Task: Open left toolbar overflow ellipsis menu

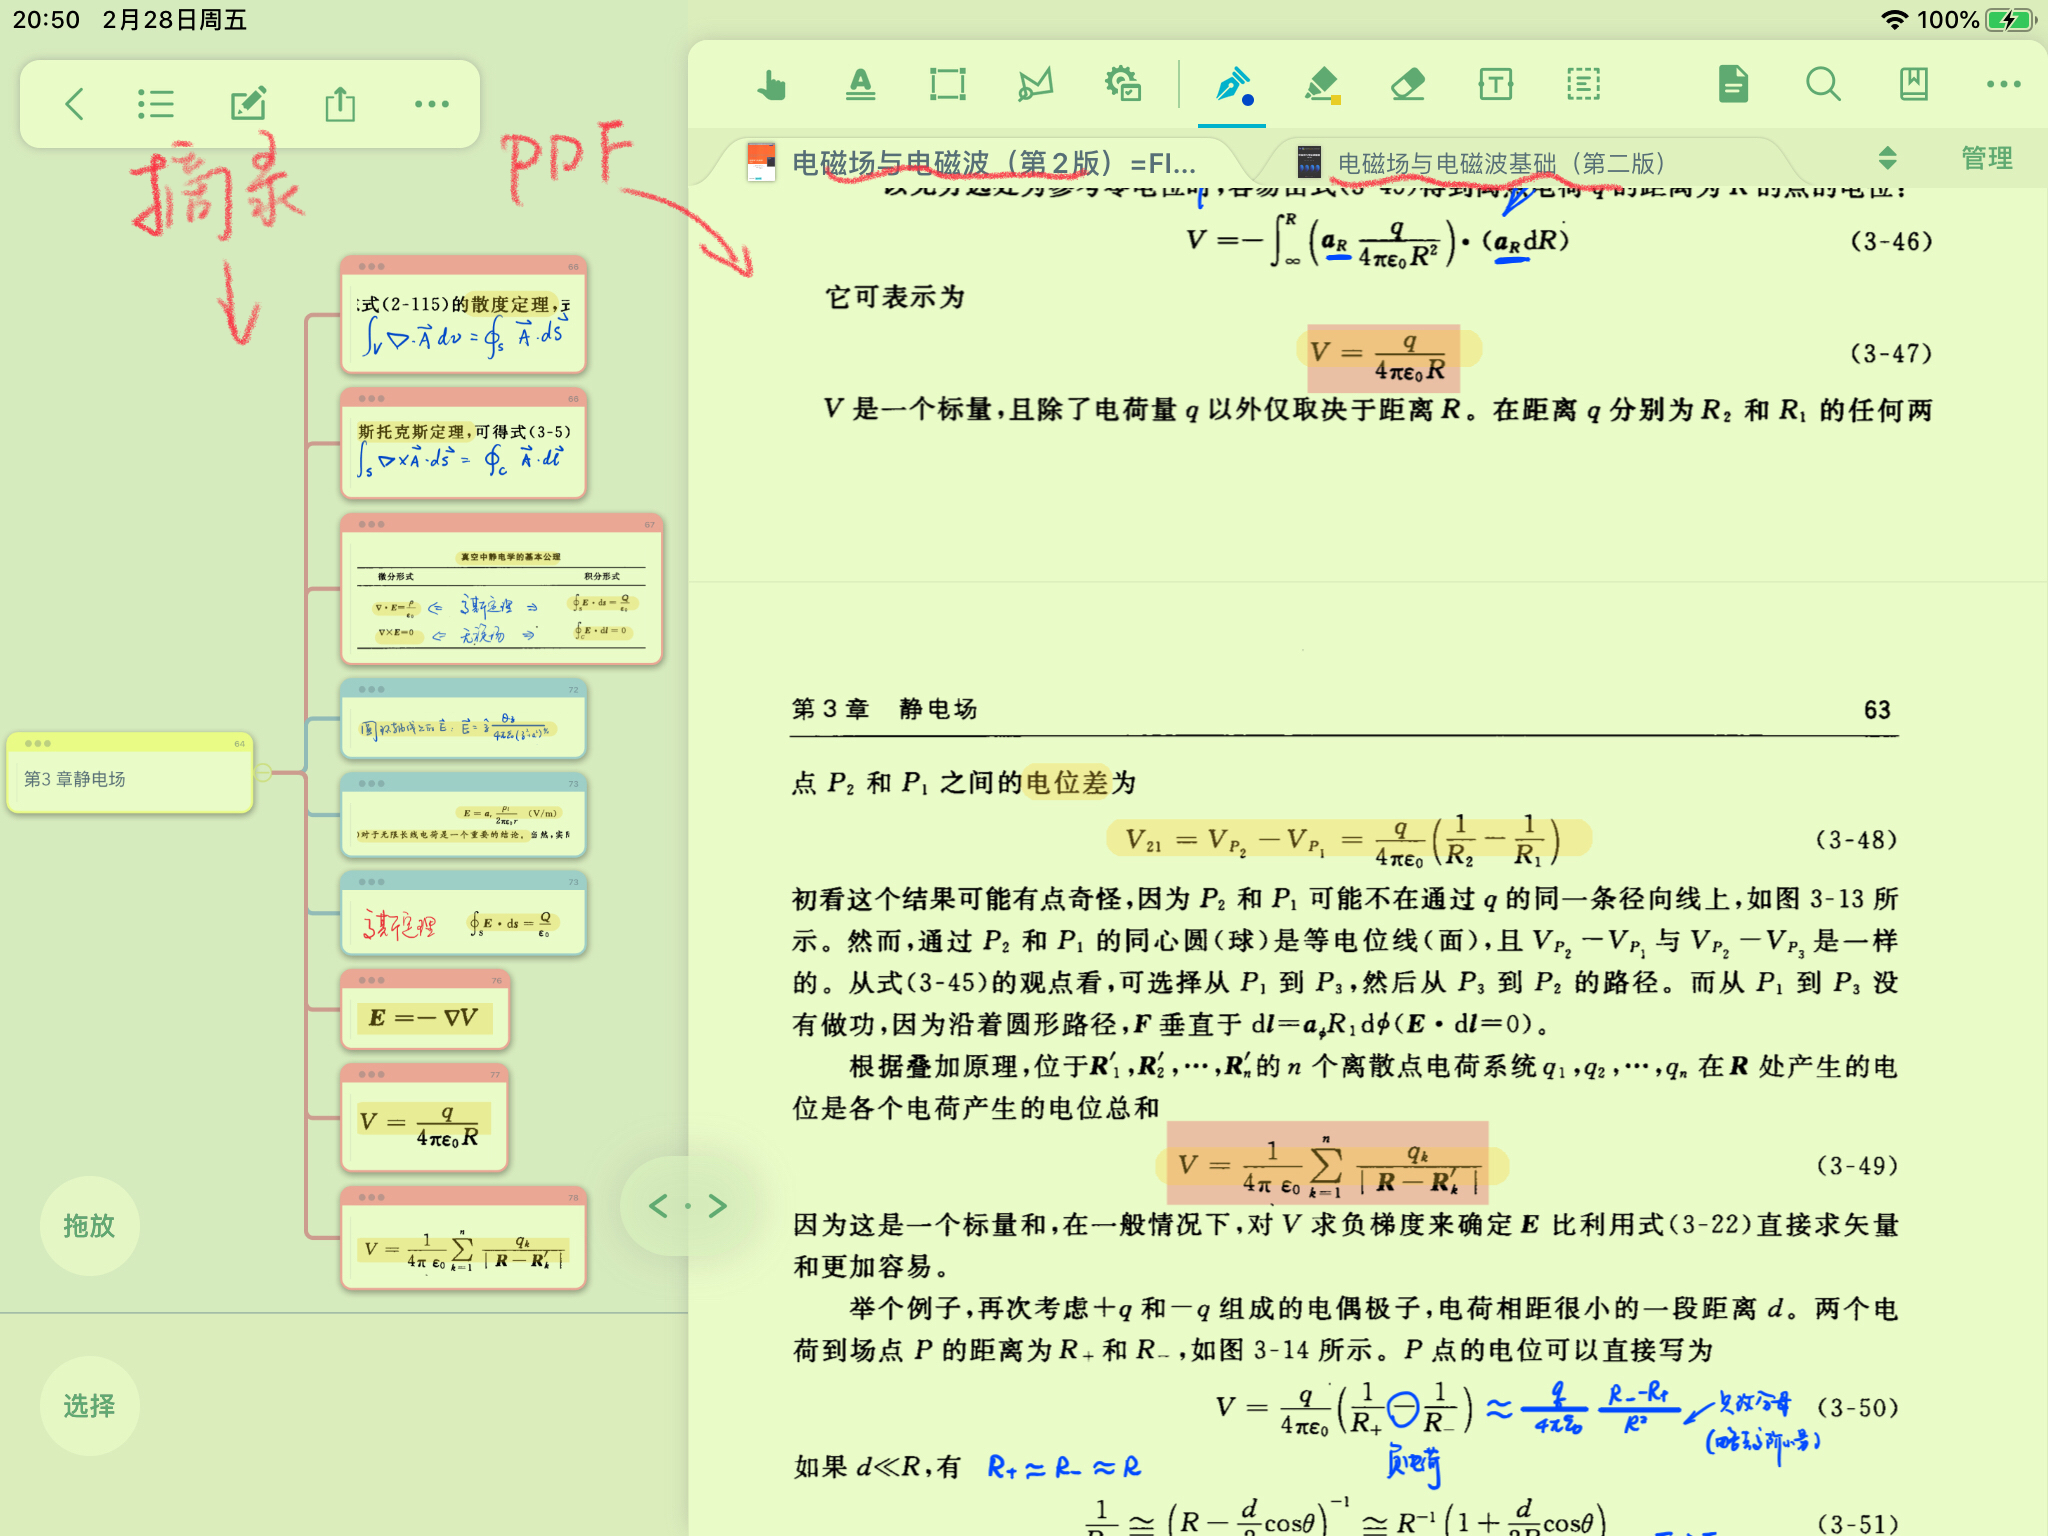Action: click(x=431, y=103)
